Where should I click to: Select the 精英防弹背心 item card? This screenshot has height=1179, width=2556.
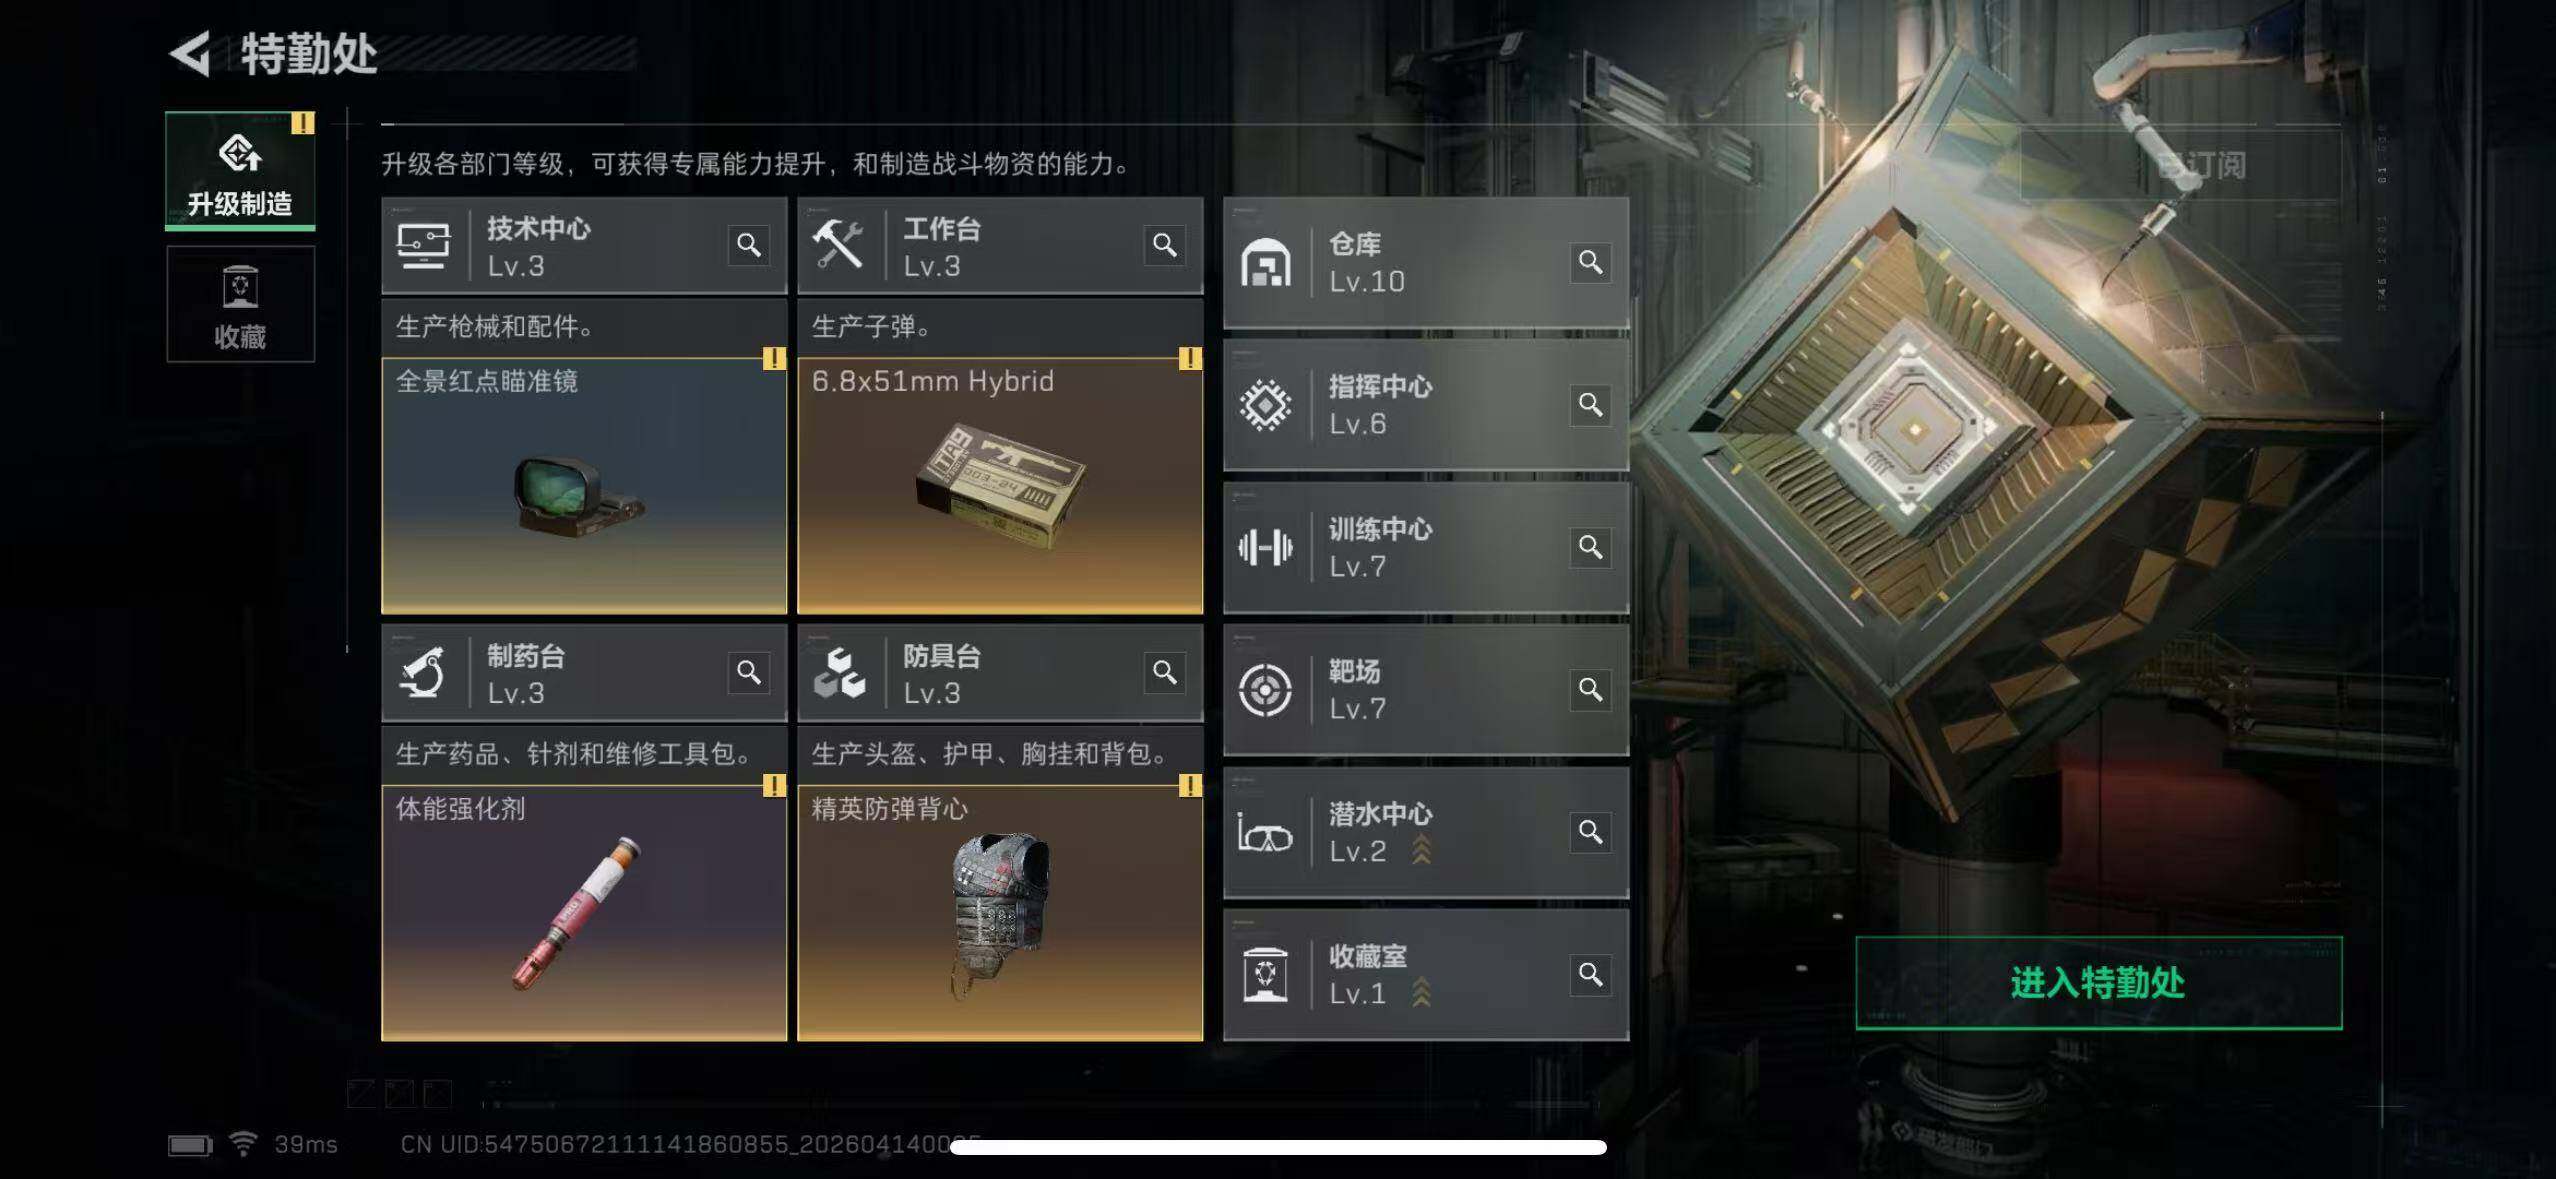click(1000, 913)
